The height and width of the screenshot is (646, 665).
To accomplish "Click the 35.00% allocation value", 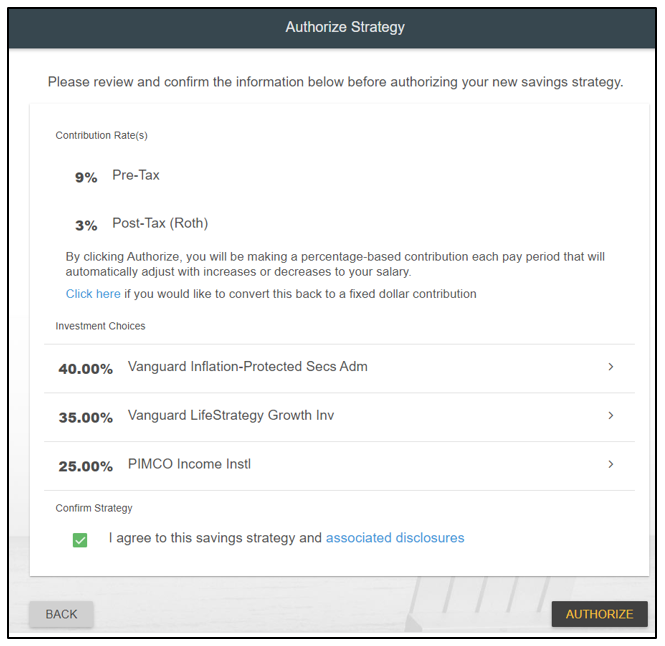I will click(86, 417).
